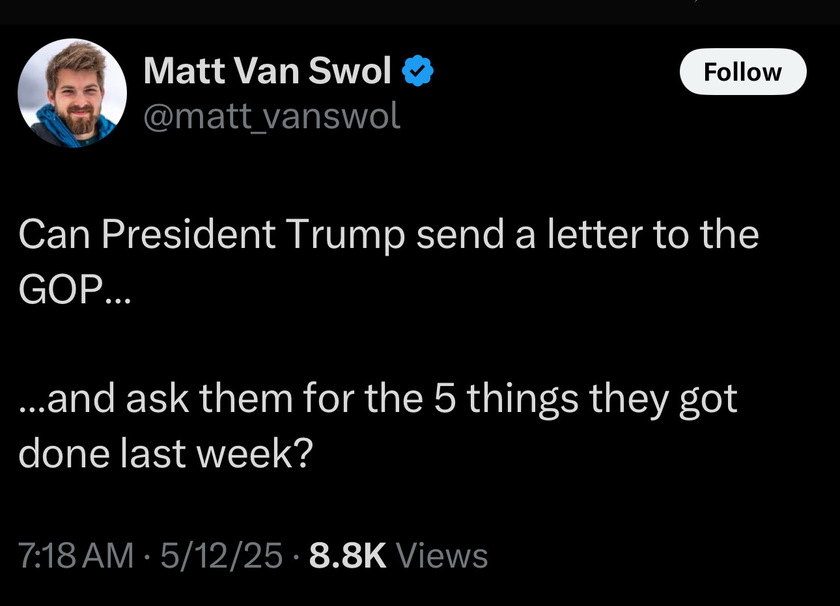The image size is (840, 606).
Task: Click the dot separator before 8.8K
Action: [x=296, y=556]
